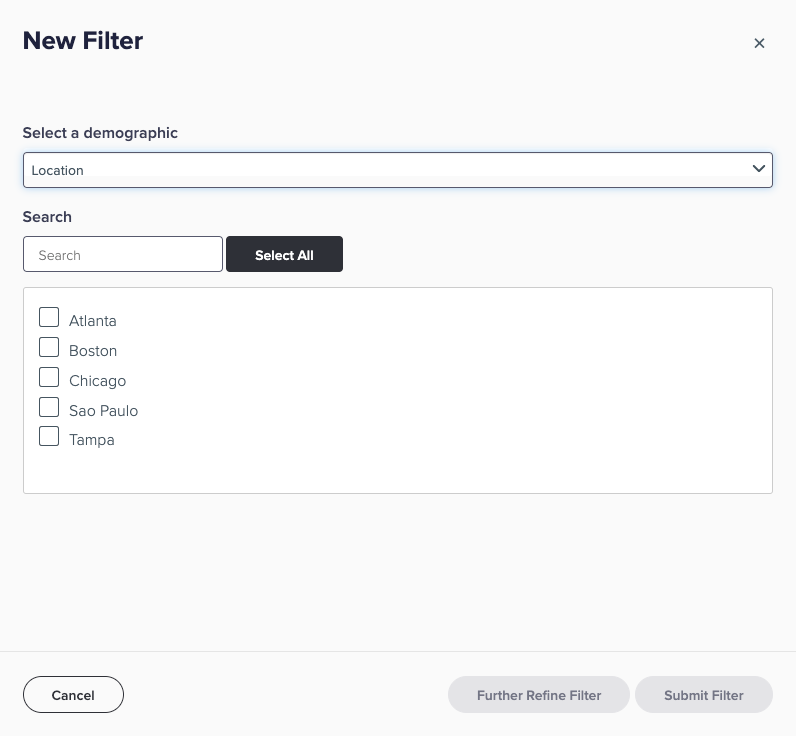
Task: Check the Sao Paulo checkbox
Action: tap(49, 407)
